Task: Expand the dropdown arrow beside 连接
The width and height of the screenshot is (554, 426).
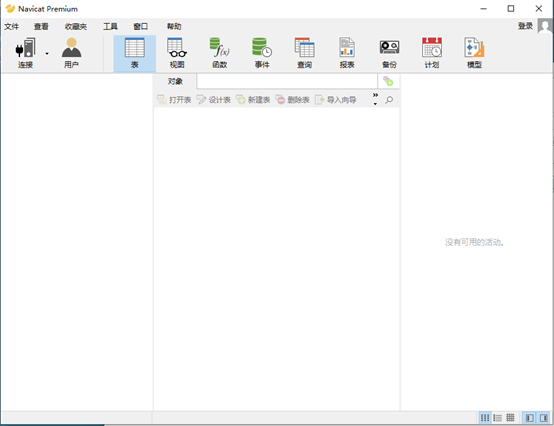Action: pos(47,53)
